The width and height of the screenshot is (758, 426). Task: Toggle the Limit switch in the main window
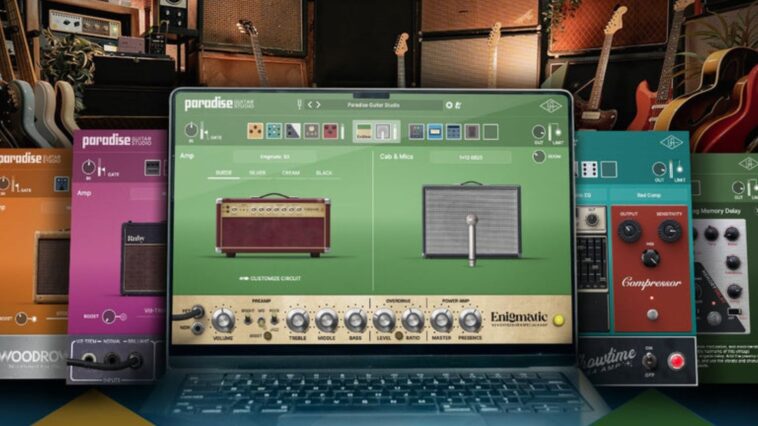click(x=557, y=131)
